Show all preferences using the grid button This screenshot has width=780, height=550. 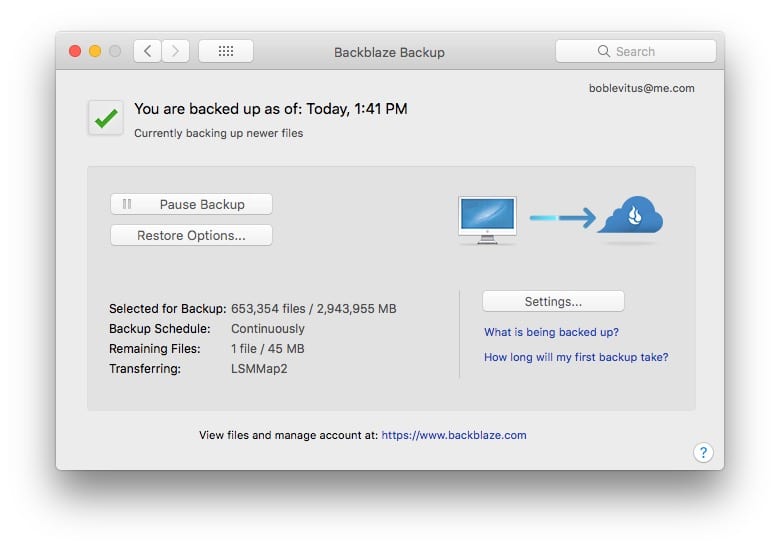pyautogui.click(x=225, y=51)
